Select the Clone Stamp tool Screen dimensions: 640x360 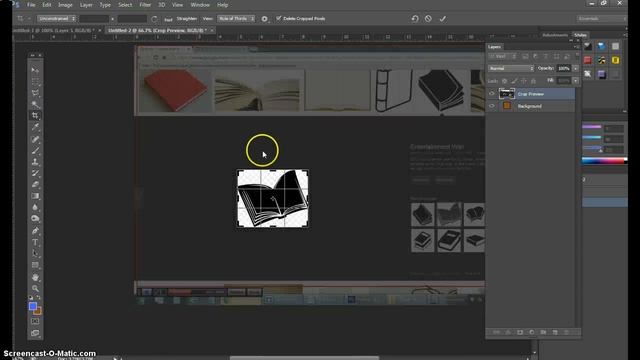[35, 162]
